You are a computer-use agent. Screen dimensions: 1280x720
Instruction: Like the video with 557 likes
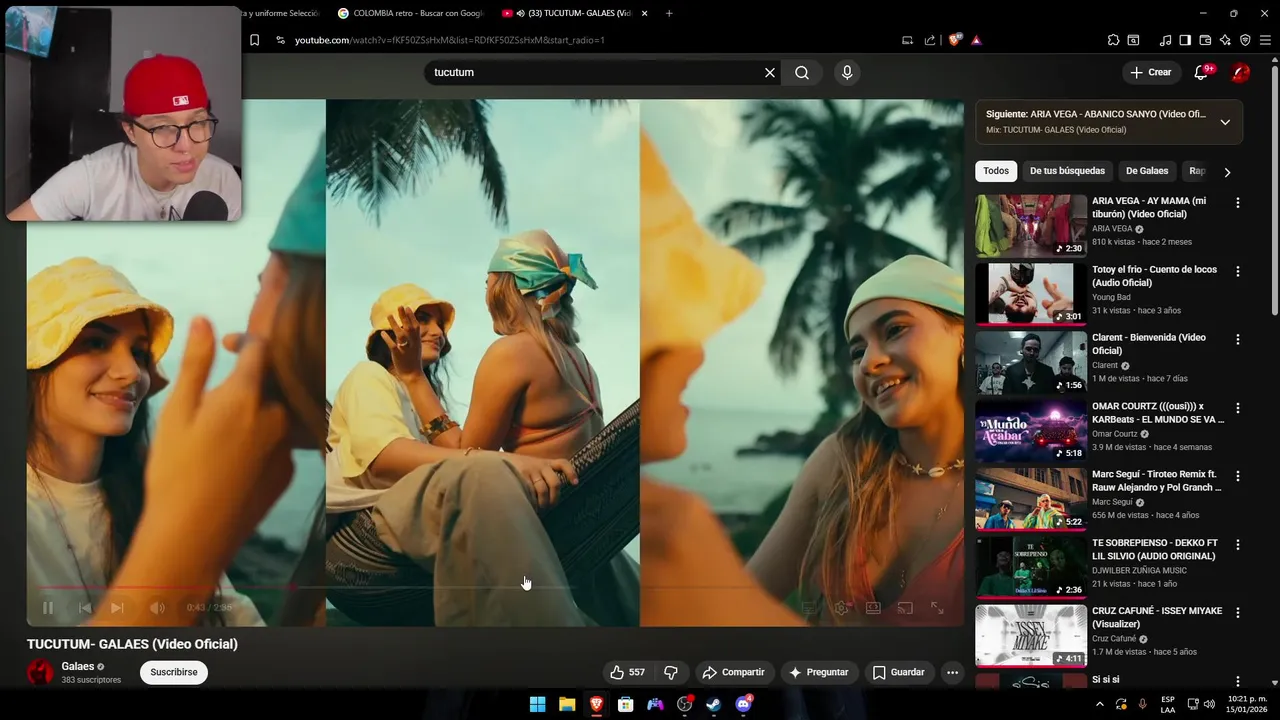pos(627,672)
